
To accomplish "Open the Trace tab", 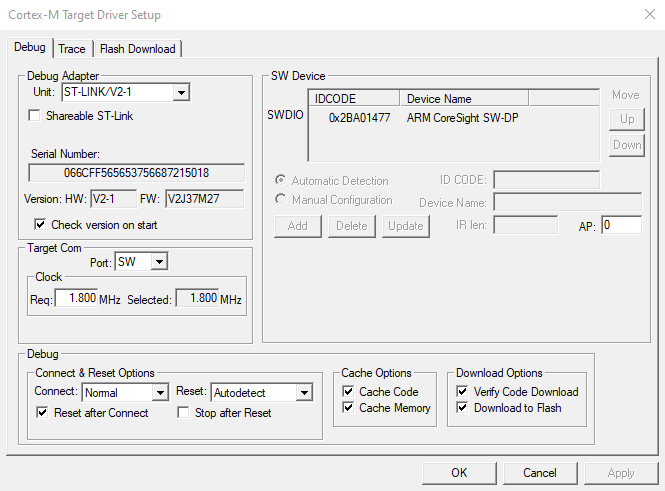I will [72, 49].
